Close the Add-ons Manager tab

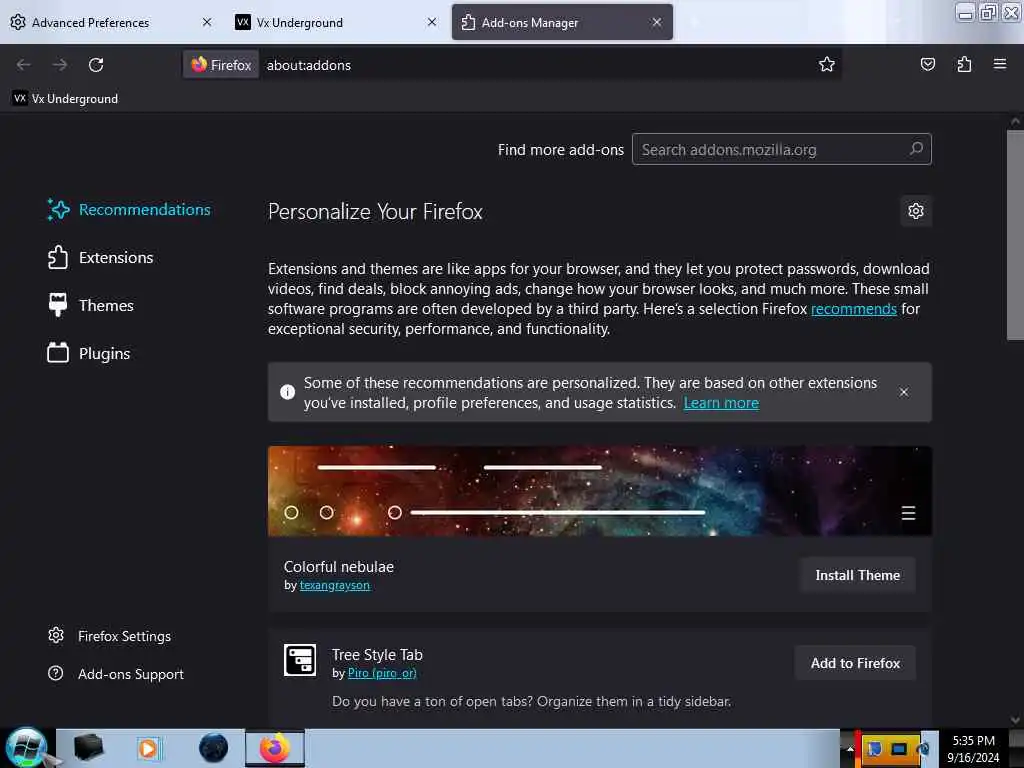[x=656, y=22]
